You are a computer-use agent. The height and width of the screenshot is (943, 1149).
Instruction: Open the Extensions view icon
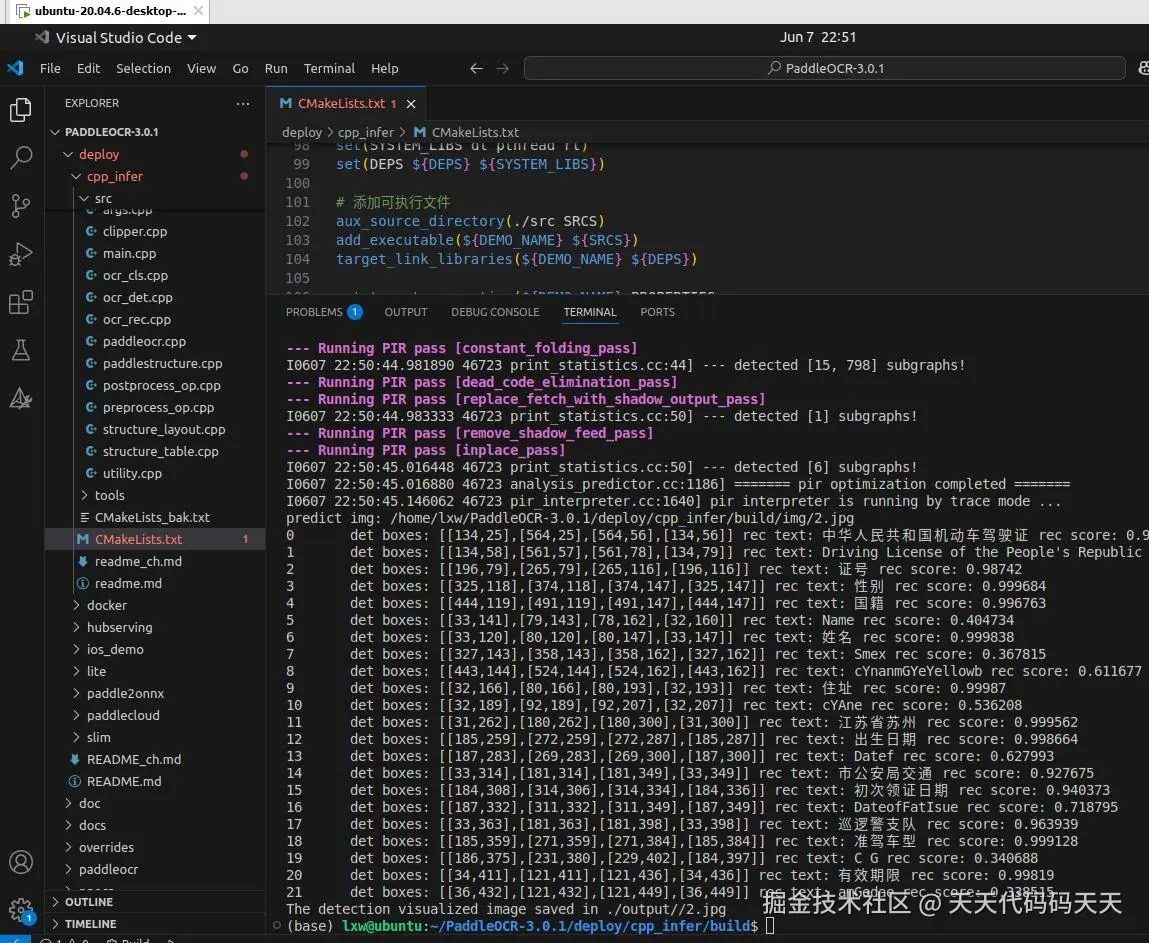(x=21, y=302)
